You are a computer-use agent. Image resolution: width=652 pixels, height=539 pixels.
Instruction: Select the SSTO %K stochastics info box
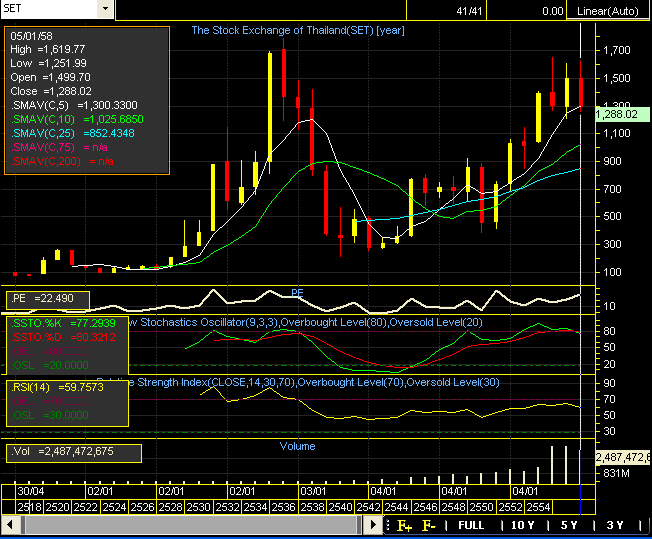67,345
